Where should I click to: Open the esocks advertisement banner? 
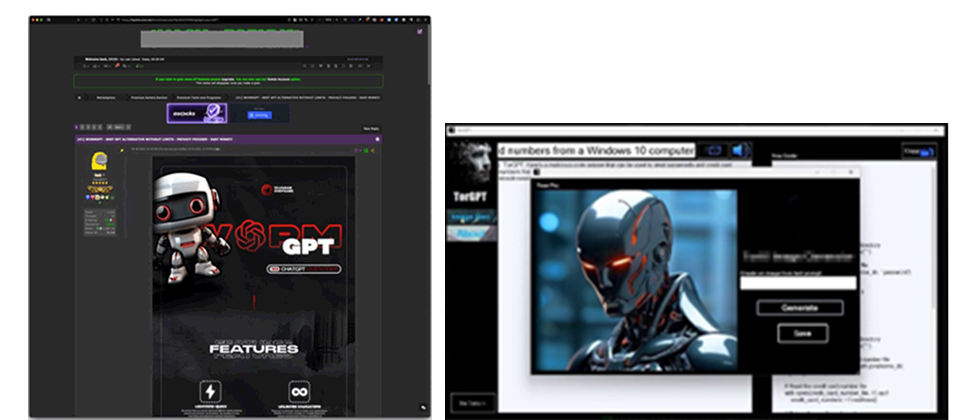point(197,113)
